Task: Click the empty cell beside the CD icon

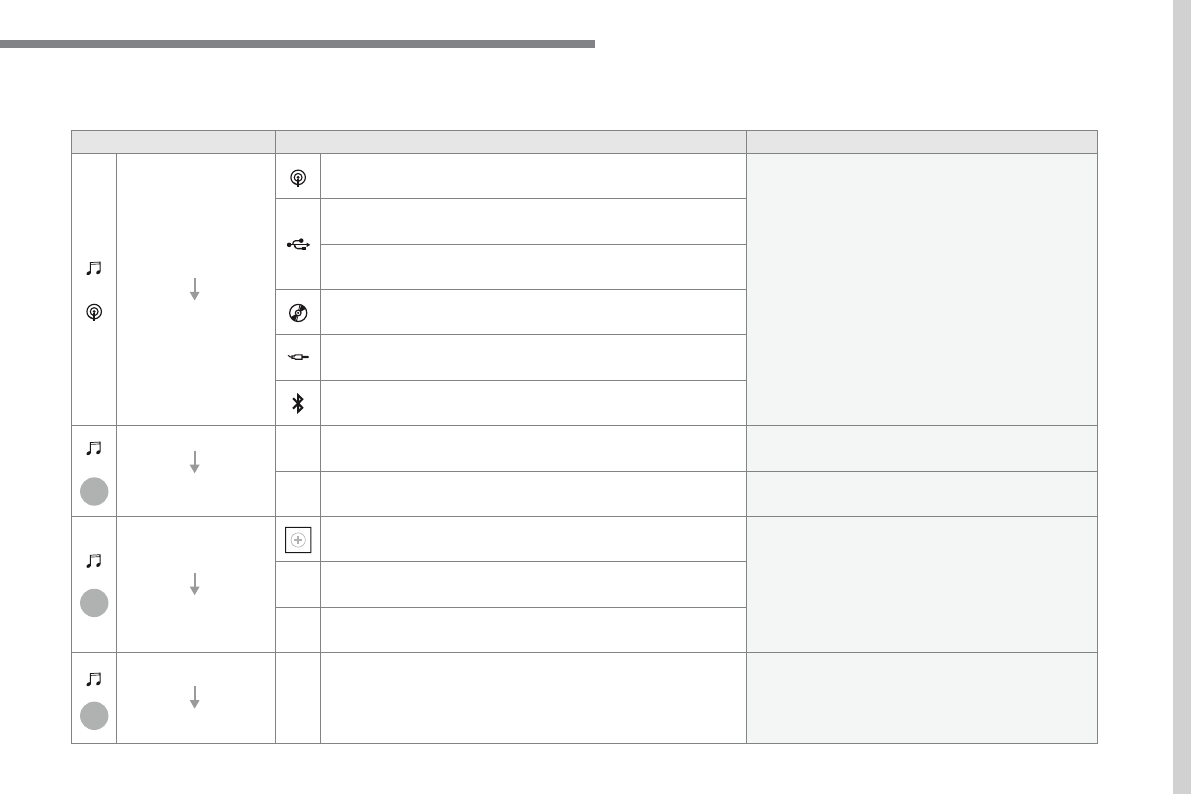Action: point(533,312)
